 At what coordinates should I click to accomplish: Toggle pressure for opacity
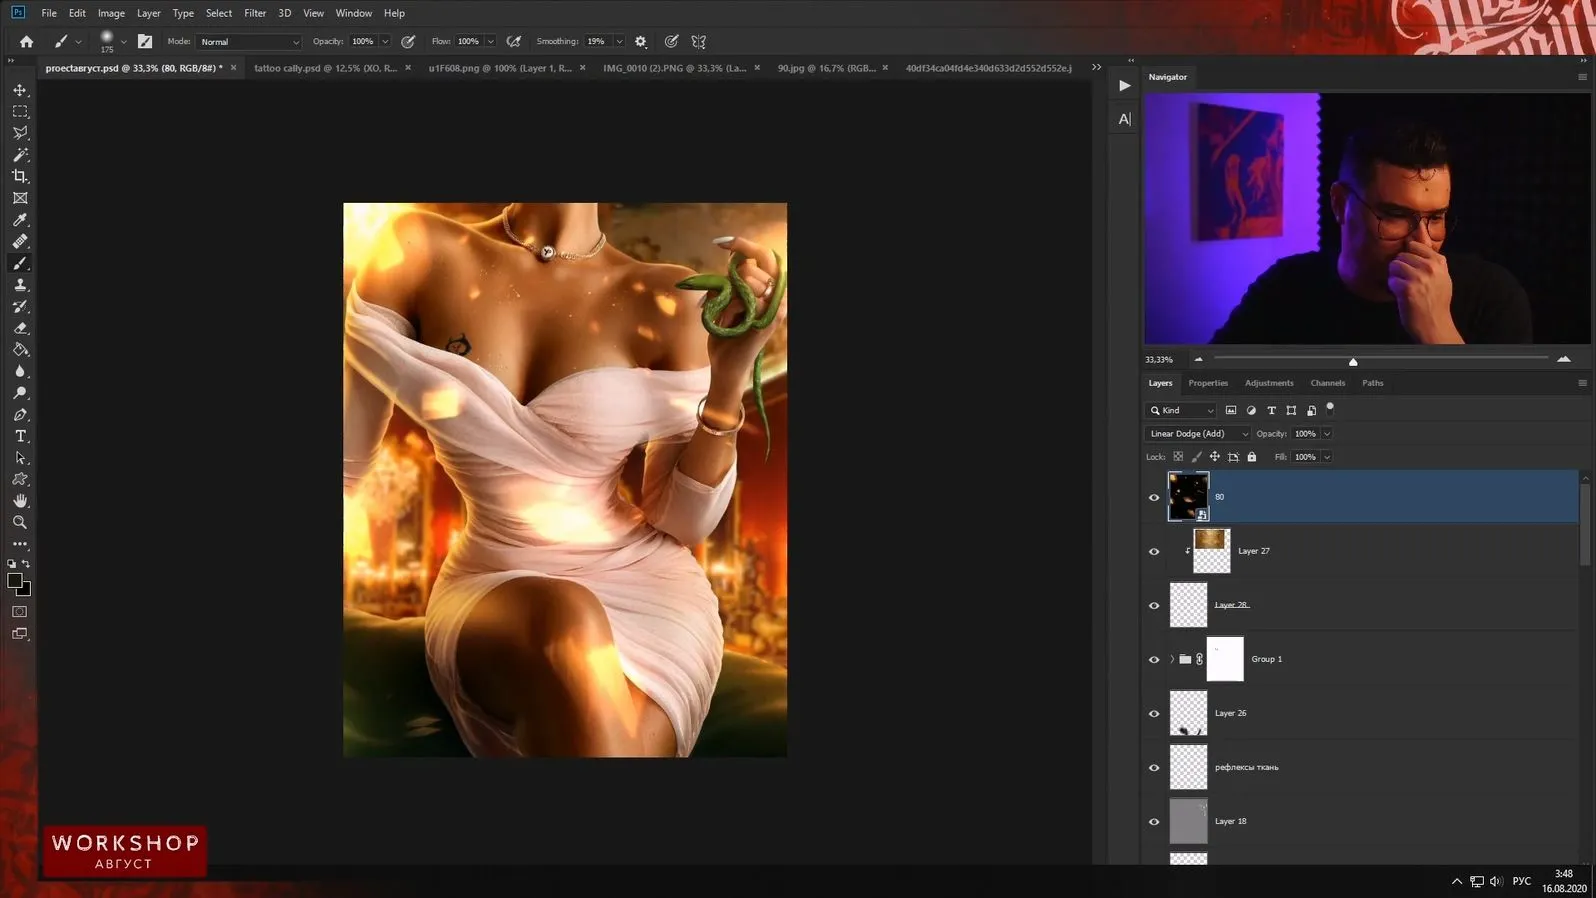point(408,42)
